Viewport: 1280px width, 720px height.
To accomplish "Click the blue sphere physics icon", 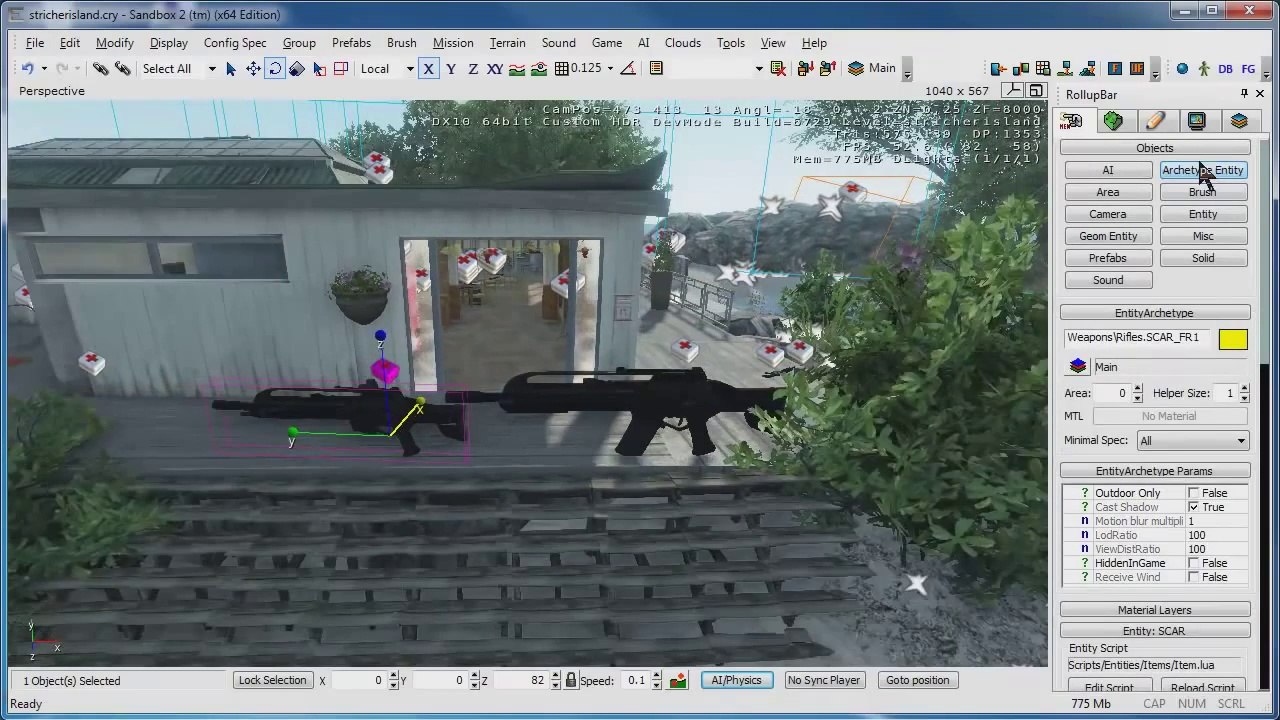I will pyautogui.click(x=1182, y=69).
